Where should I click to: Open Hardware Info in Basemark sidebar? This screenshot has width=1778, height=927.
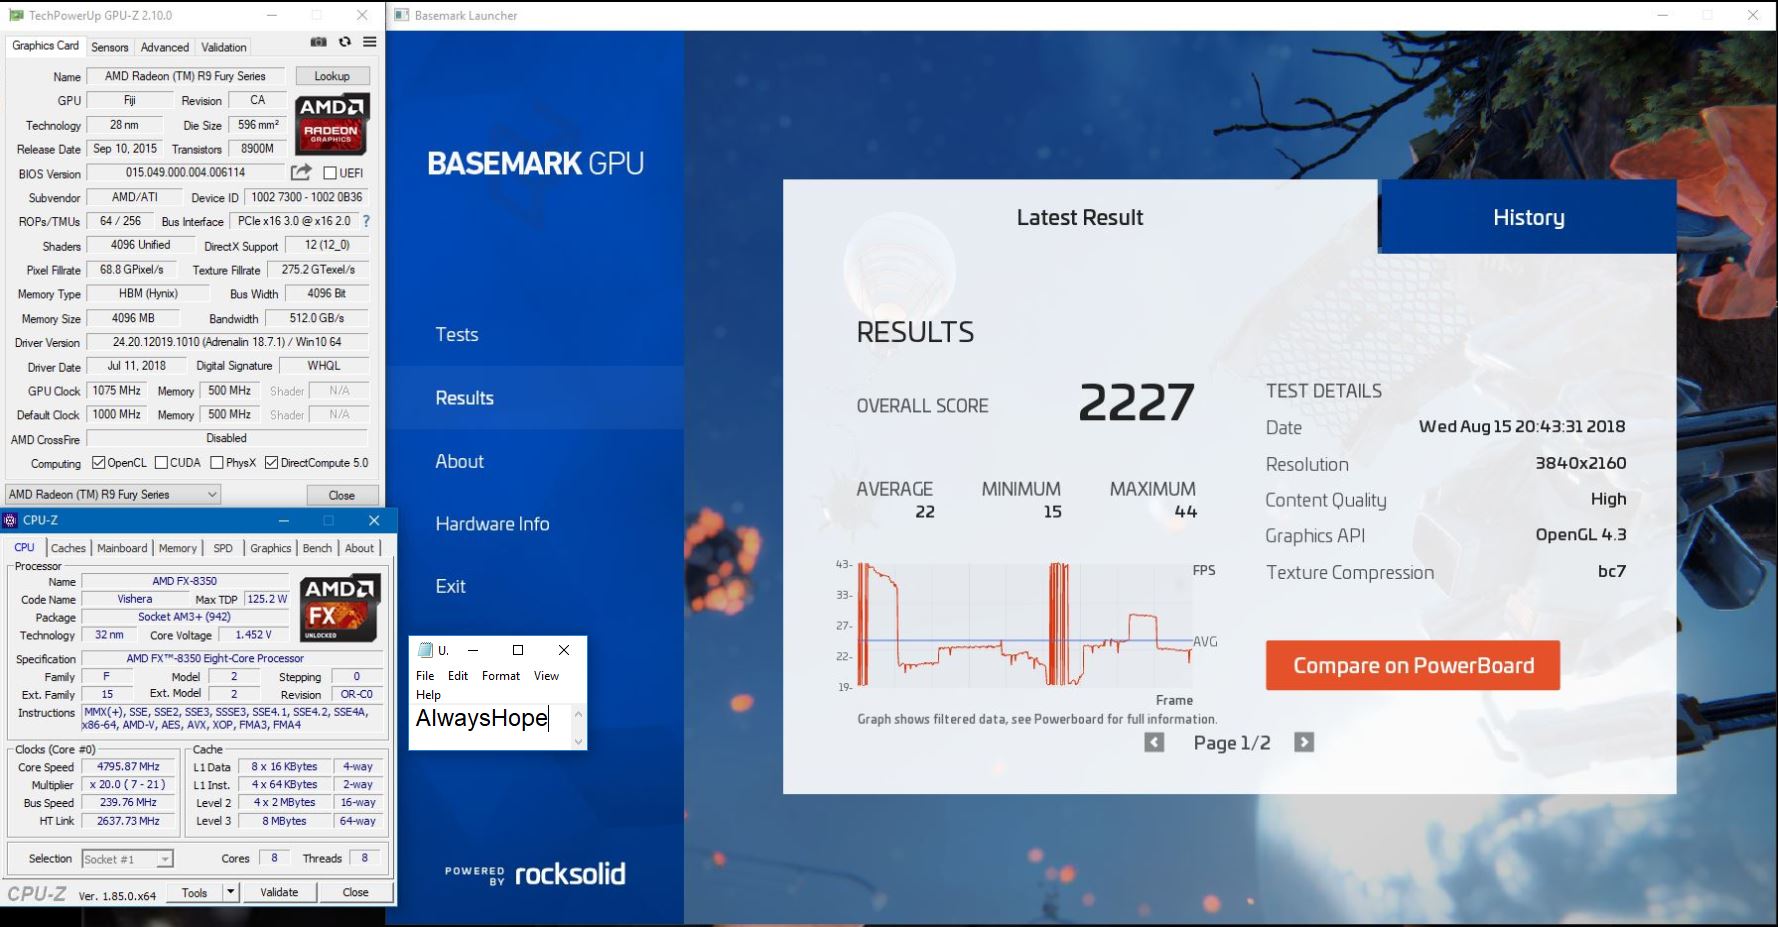point(493,524)
